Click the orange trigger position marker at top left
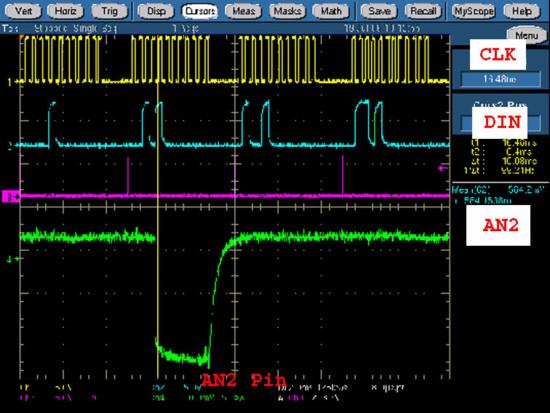 22,37
